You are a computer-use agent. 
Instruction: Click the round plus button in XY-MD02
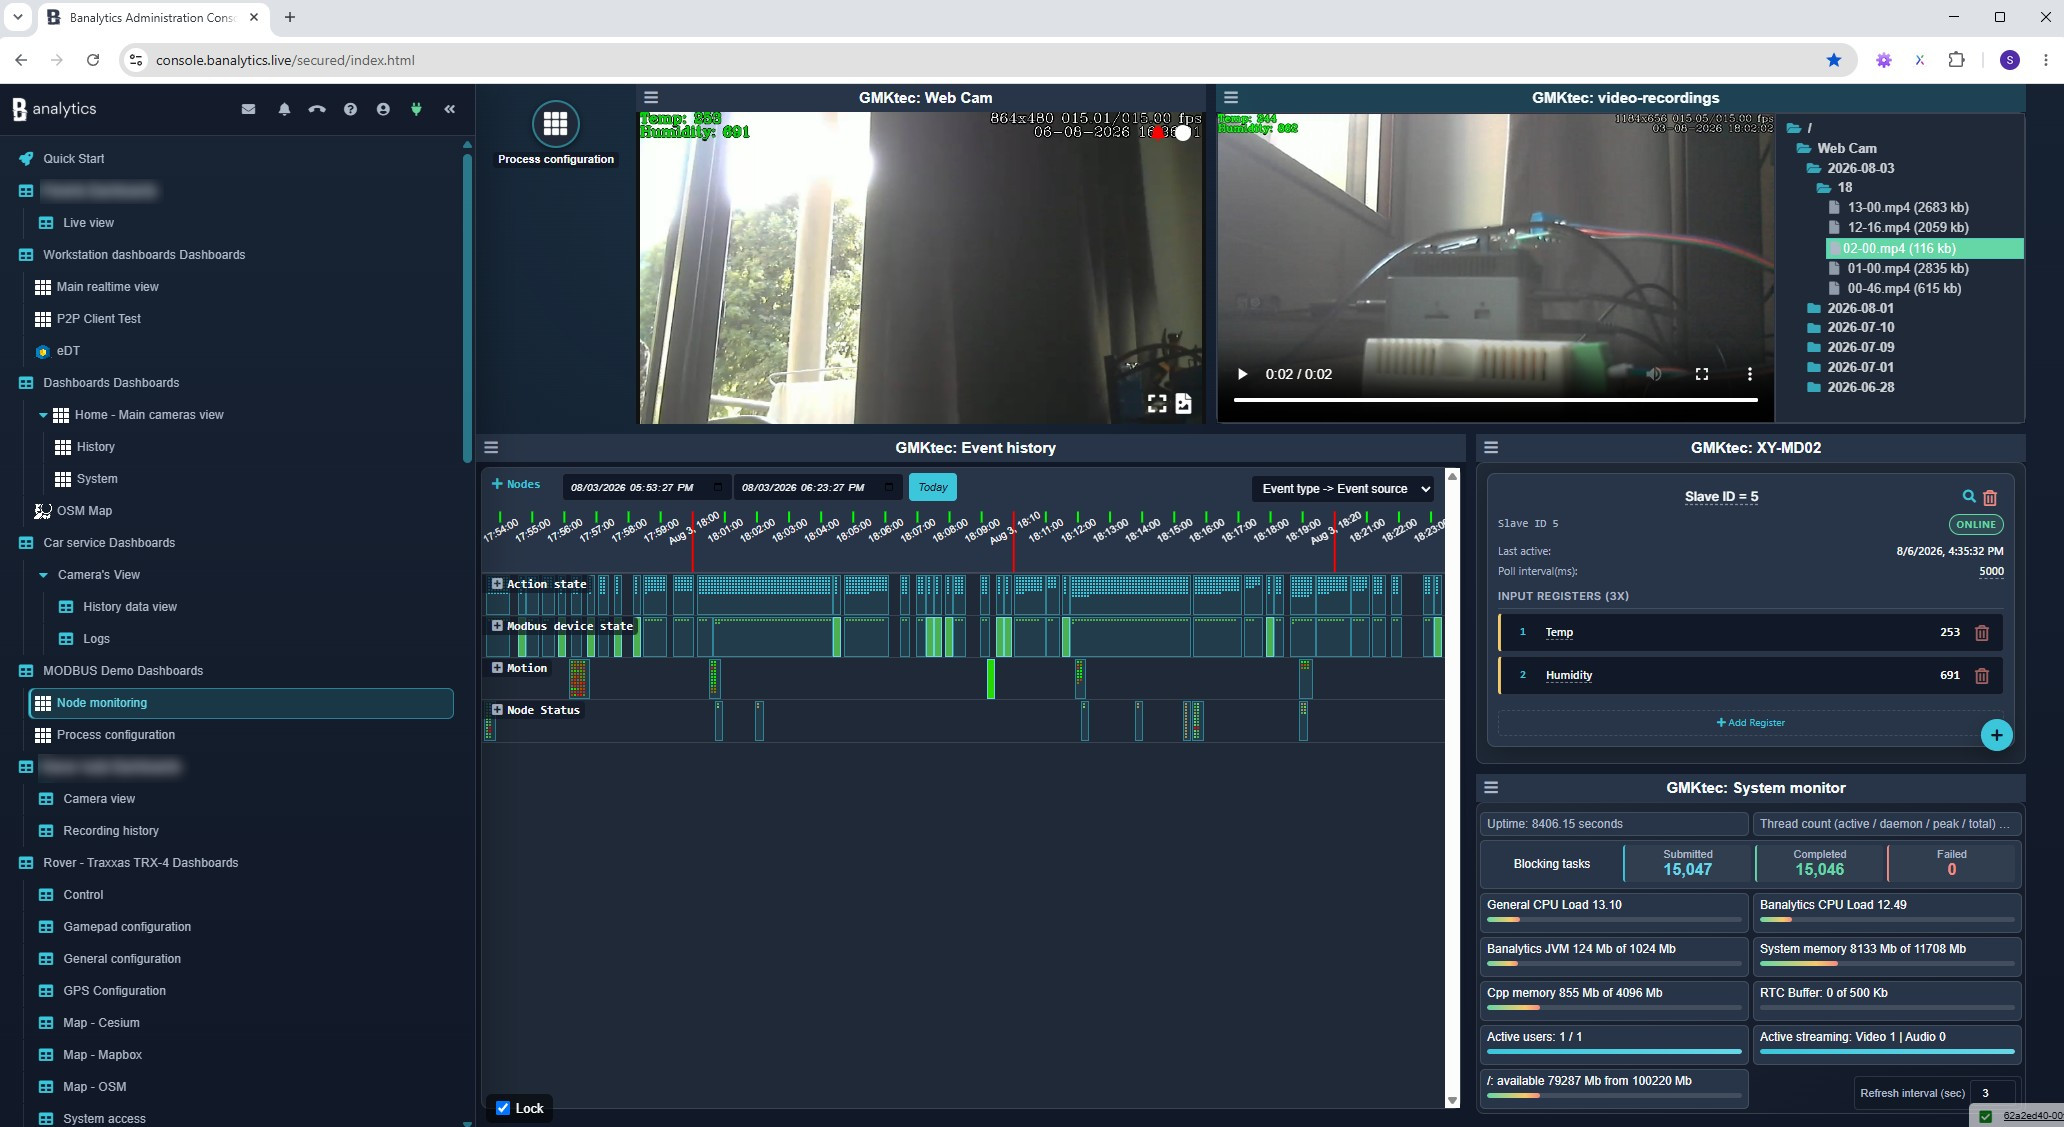click(1997, 735)
